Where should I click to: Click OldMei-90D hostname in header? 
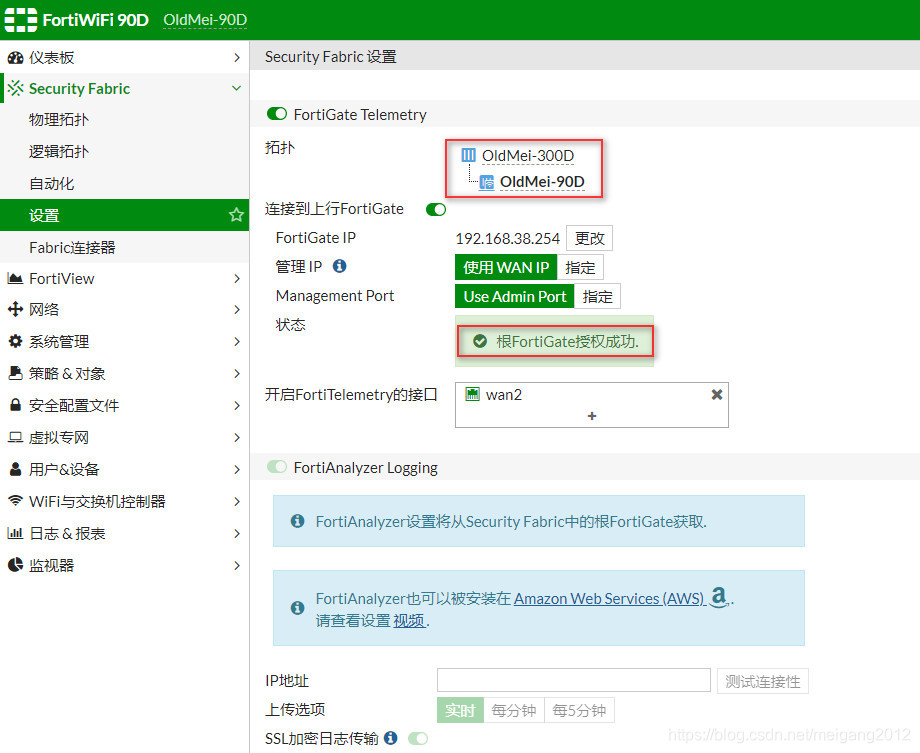(205, 20)
